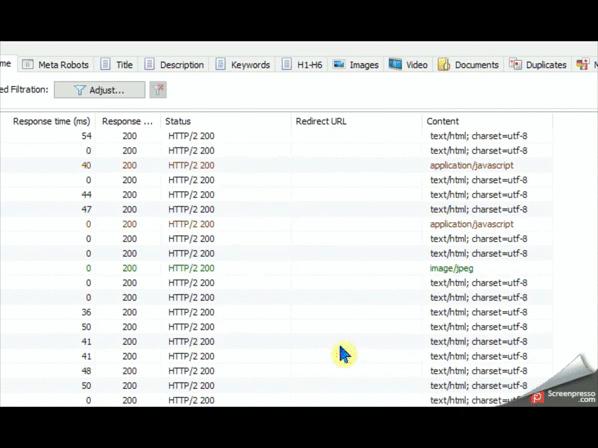Open the Description tab
The height and width of the screenshot is (448, 598).
point(175,65)
